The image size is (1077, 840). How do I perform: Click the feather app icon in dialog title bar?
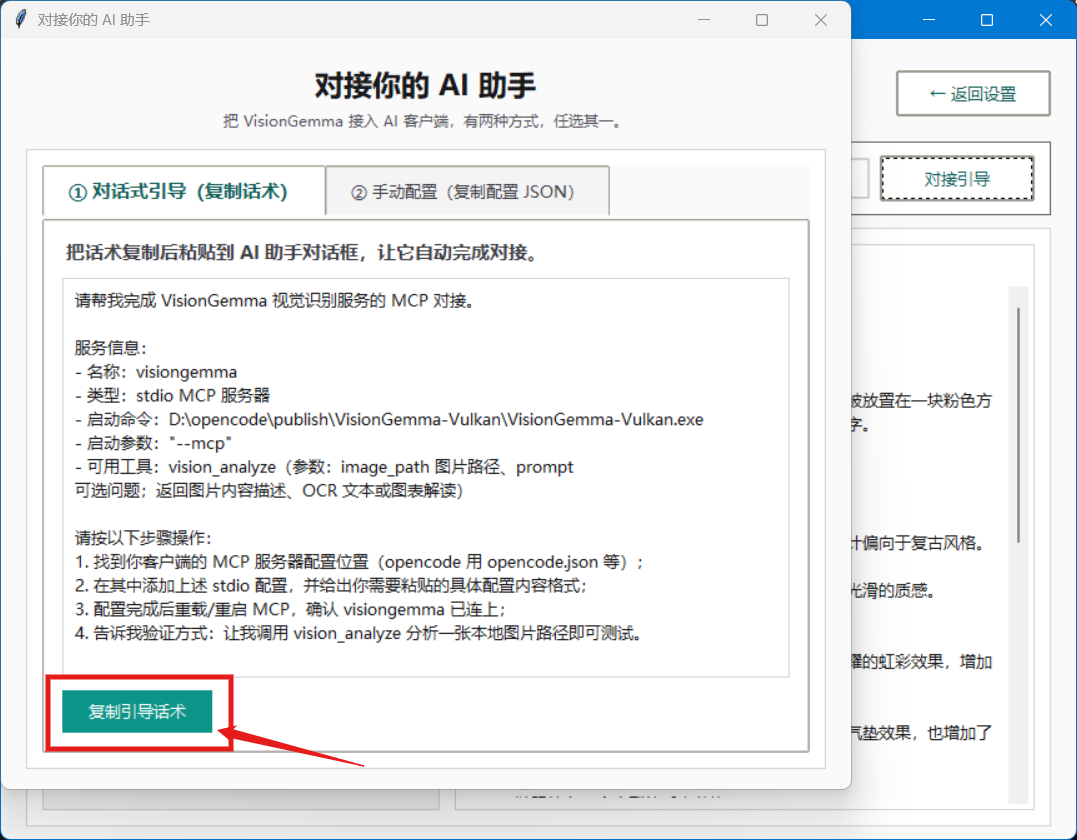pyautogui.click(x=21, y=19)
